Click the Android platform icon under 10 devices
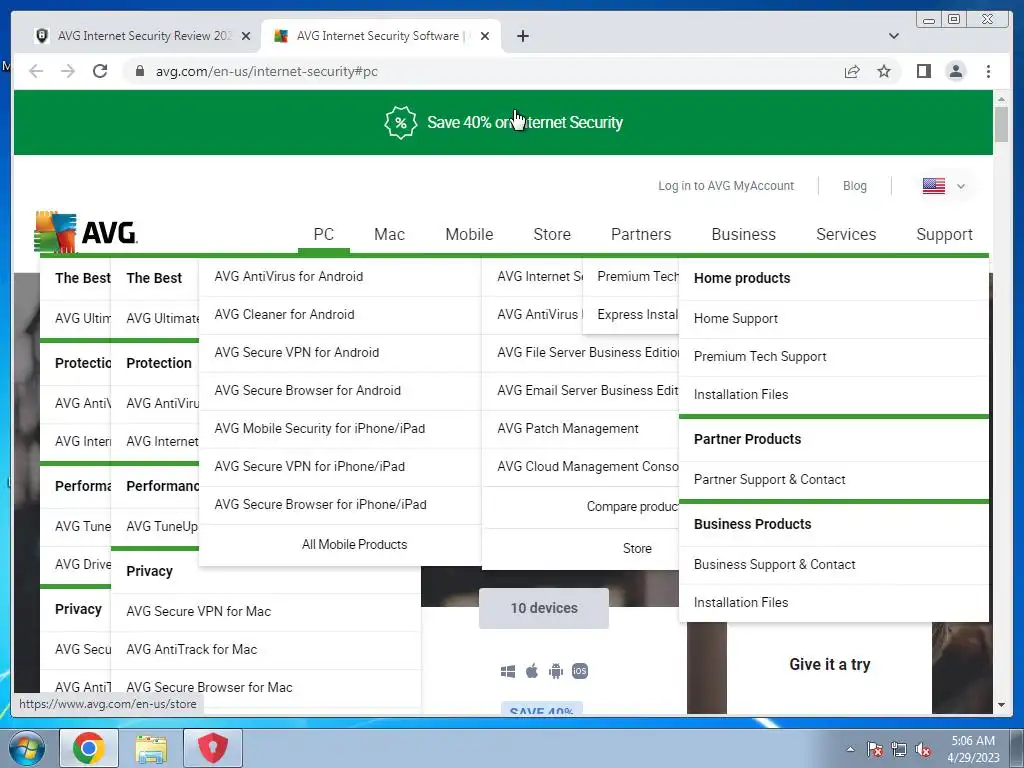This screenshot has width=1024, height=768. tap(556, 671)
